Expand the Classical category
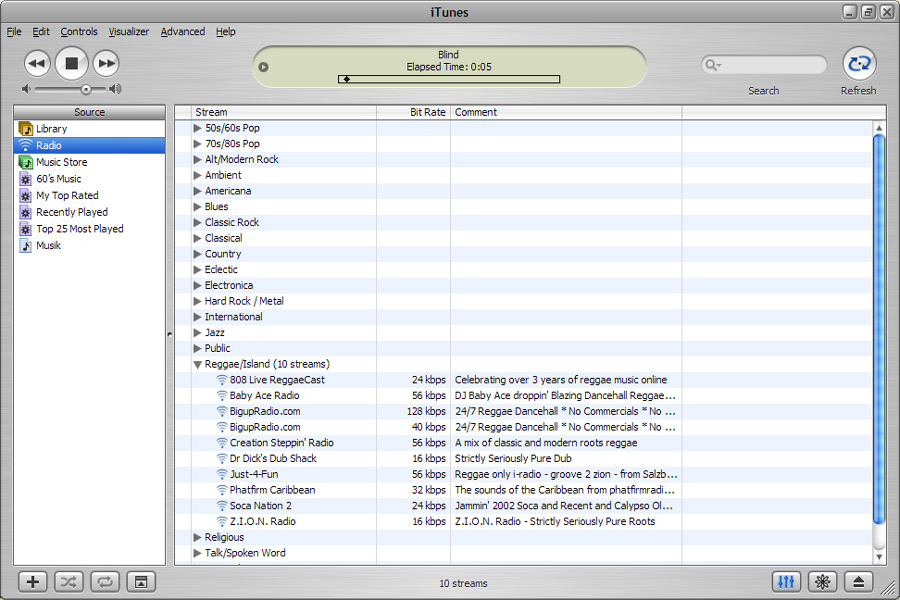Image resolution: width=900 pixels, height=600 pixels. click(x=197, y=238)
